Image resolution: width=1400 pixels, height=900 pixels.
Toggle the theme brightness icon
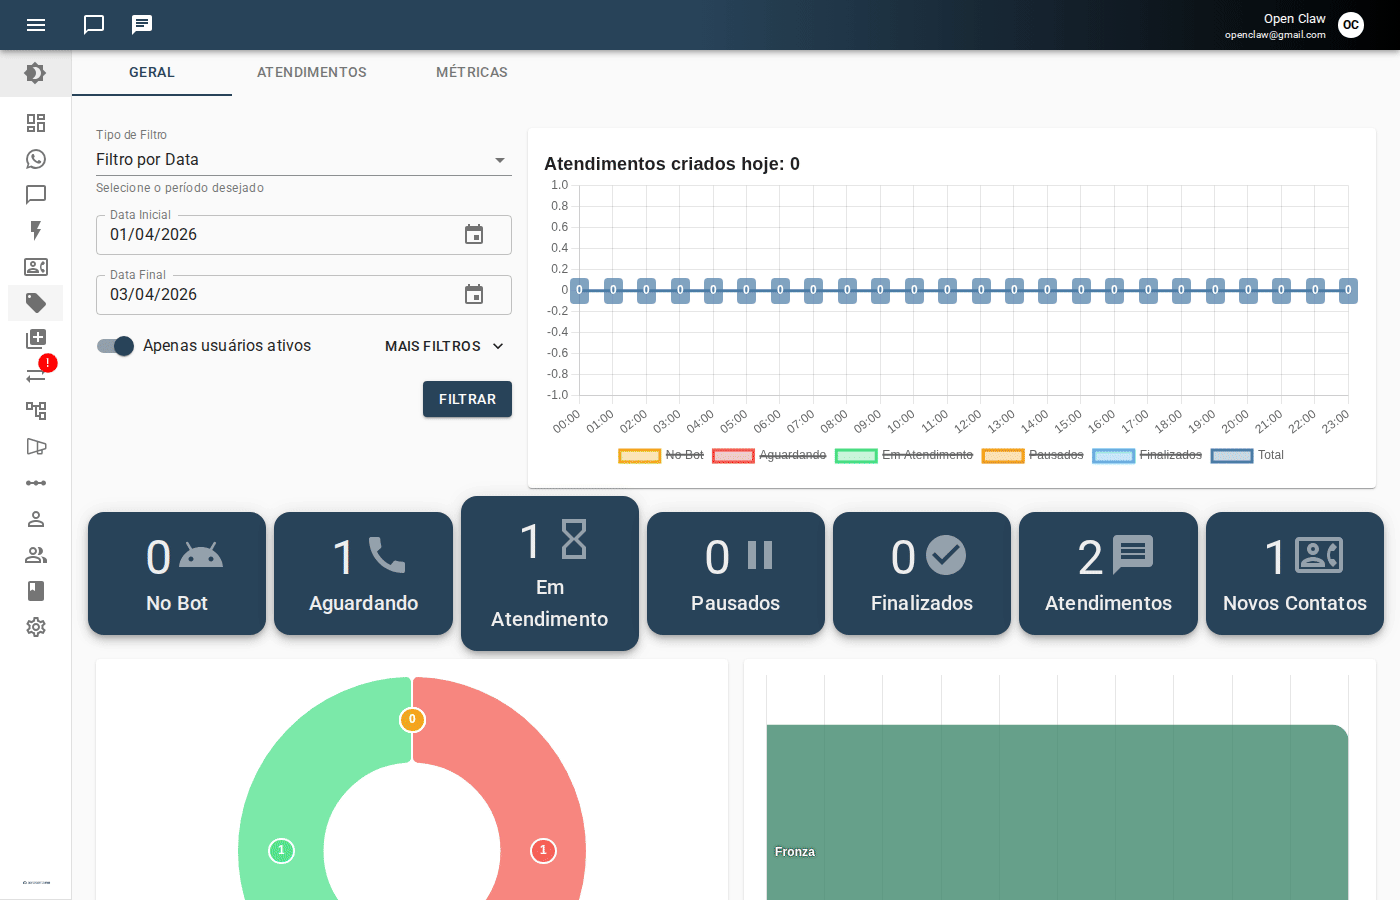pos(35,73)
